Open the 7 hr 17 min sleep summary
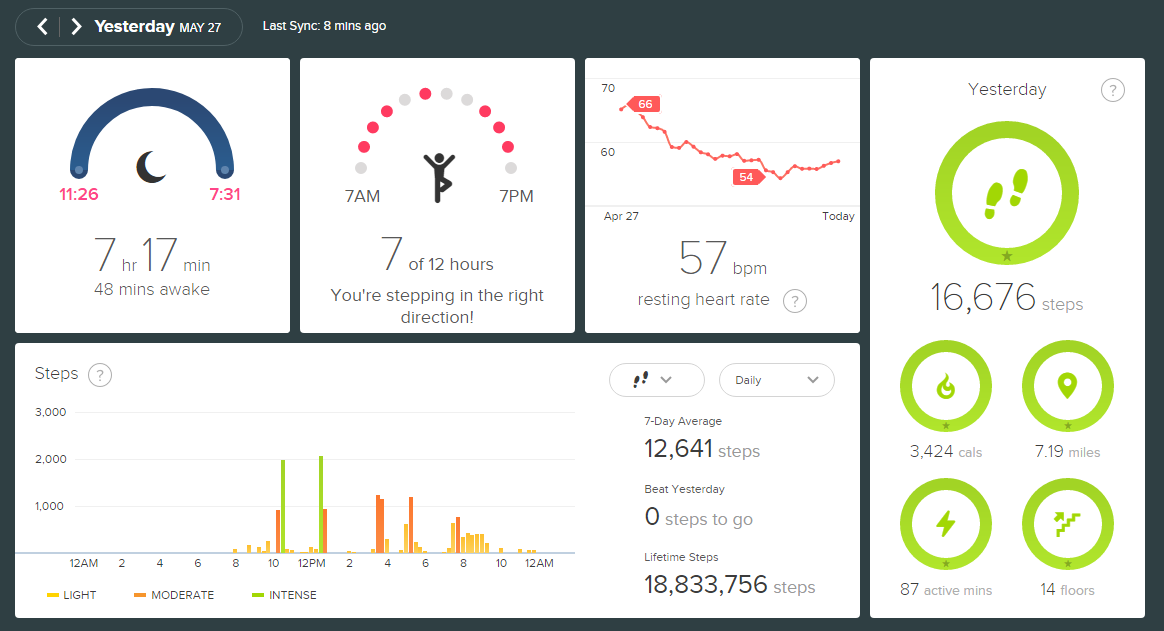 pos(152,255)
